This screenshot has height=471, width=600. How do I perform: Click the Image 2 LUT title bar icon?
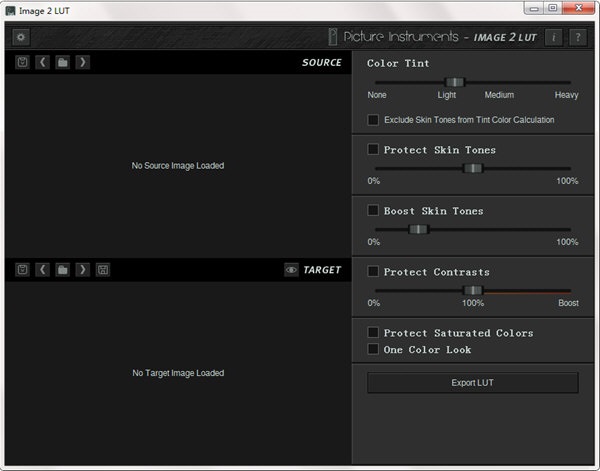pyautogui.click(x=10, y=11)
